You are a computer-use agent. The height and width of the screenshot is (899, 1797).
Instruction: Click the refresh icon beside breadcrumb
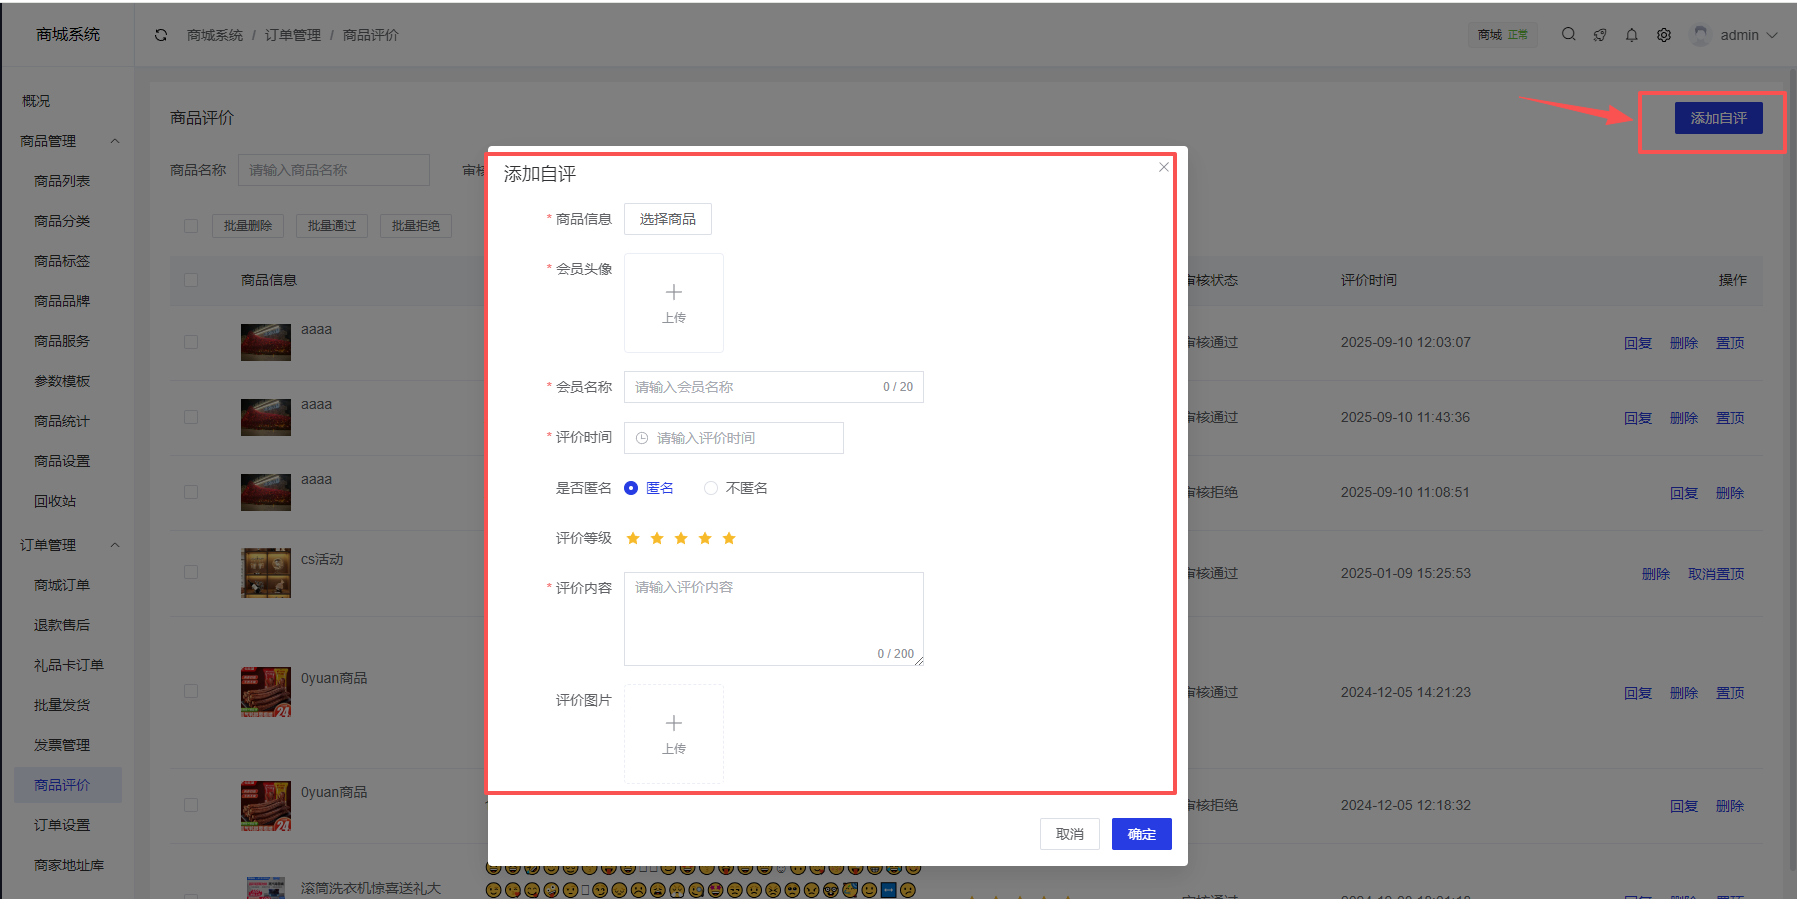coord(161,35)
